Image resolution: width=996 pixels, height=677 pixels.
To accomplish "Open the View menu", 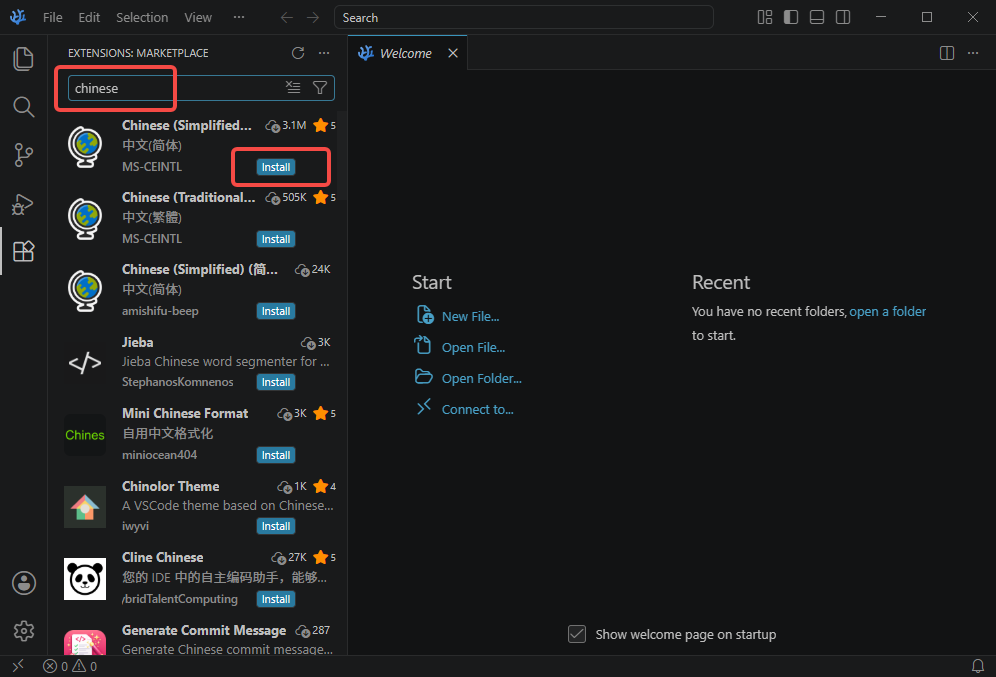I will tap(198, 18).
